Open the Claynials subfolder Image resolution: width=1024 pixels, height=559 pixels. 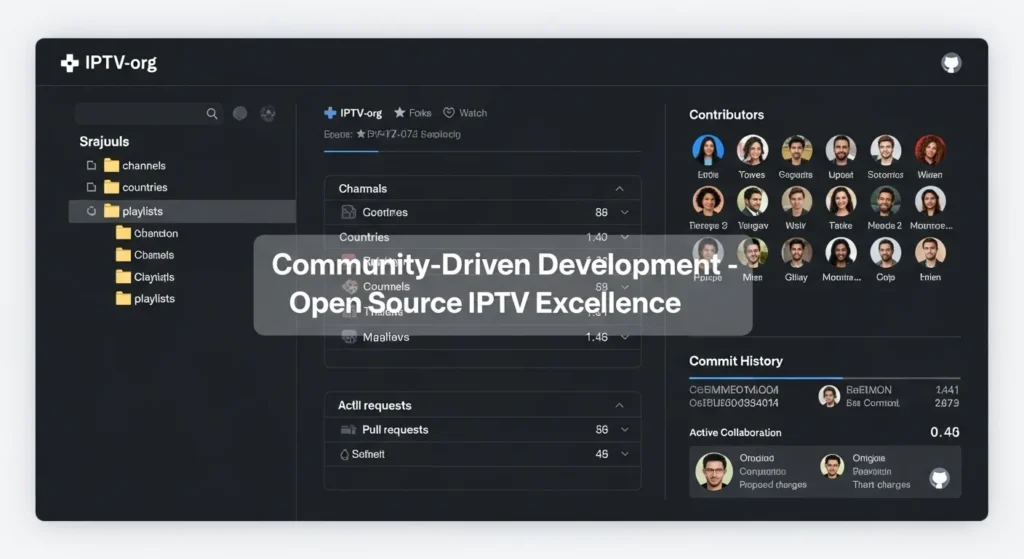point(145,277)
